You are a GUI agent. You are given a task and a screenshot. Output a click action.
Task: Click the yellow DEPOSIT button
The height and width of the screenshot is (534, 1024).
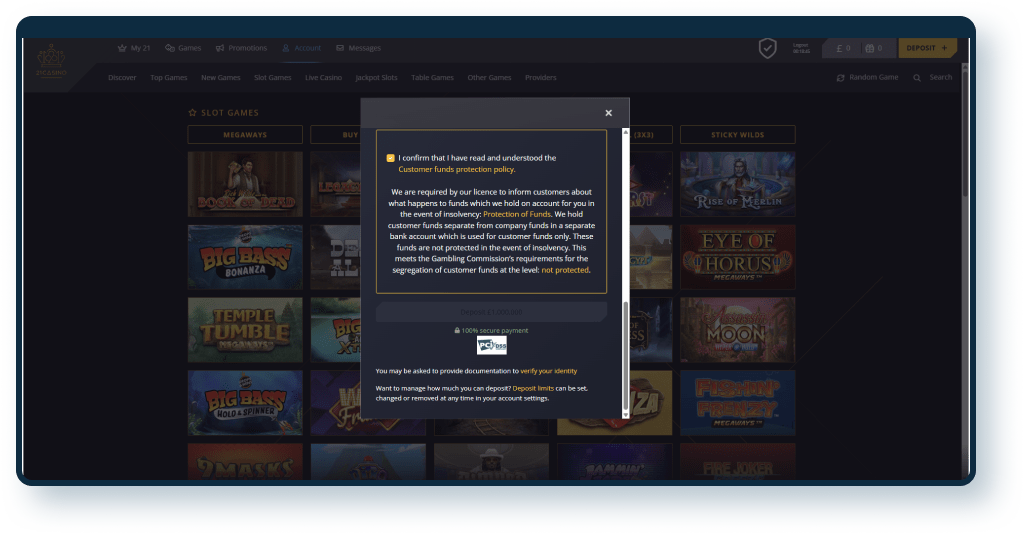pos(927,48)
